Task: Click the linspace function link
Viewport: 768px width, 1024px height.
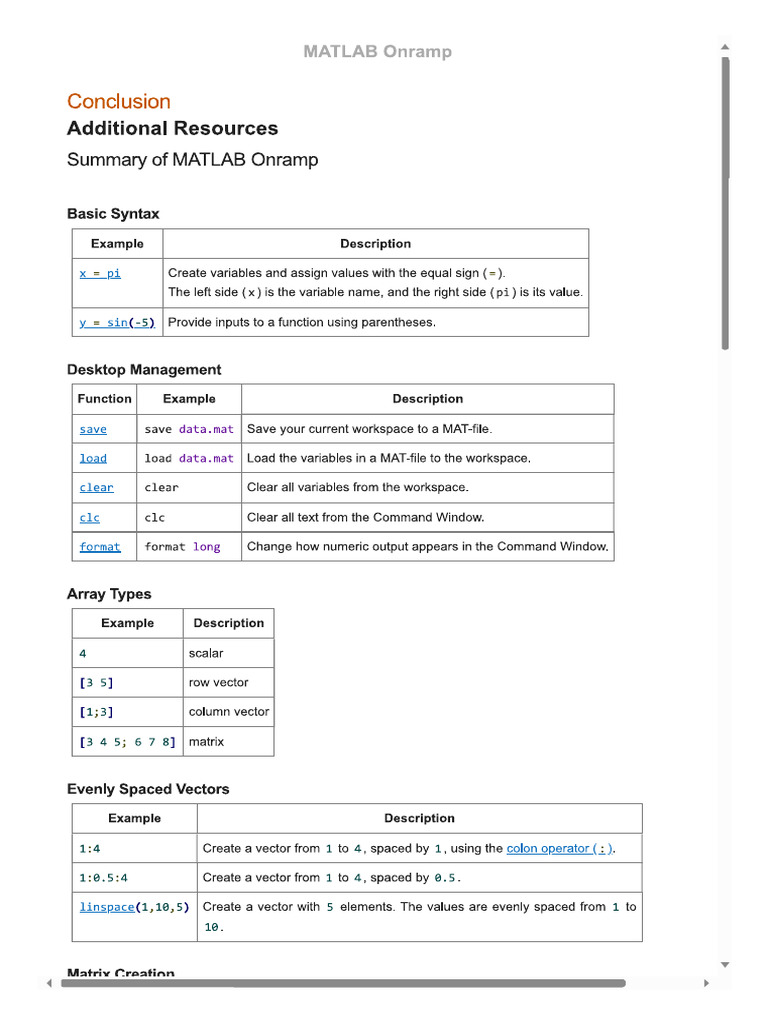Action: [106, 907]
